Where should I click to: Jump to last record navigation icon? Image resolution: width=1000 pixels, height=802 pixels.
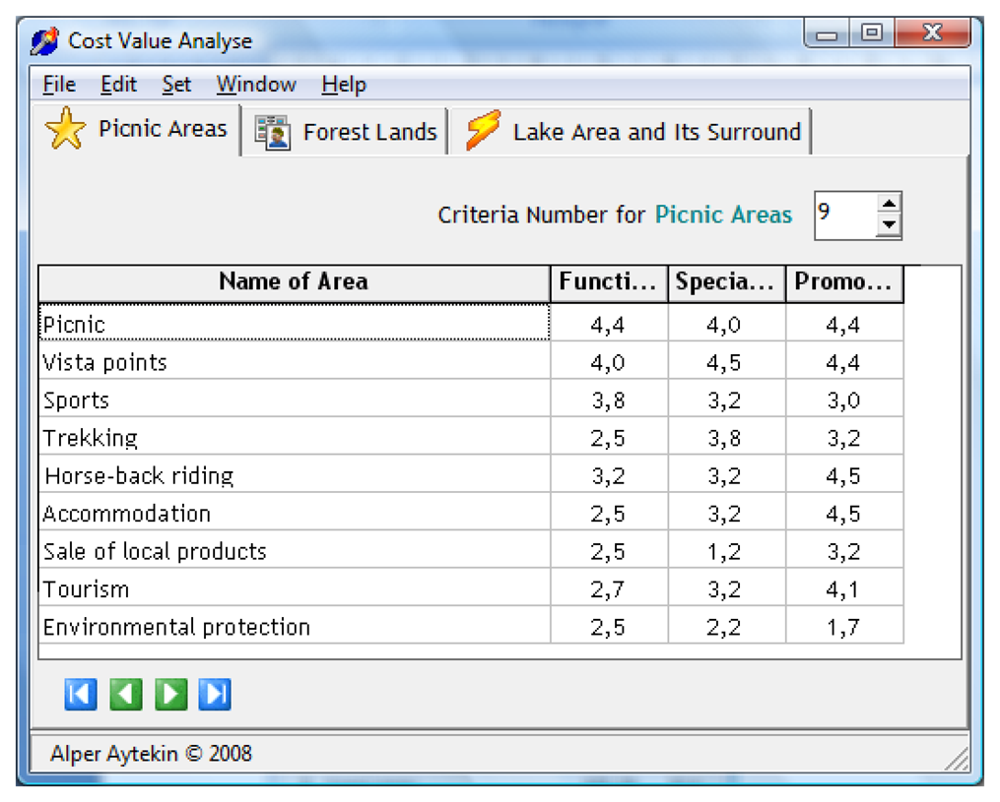[215, 693]
